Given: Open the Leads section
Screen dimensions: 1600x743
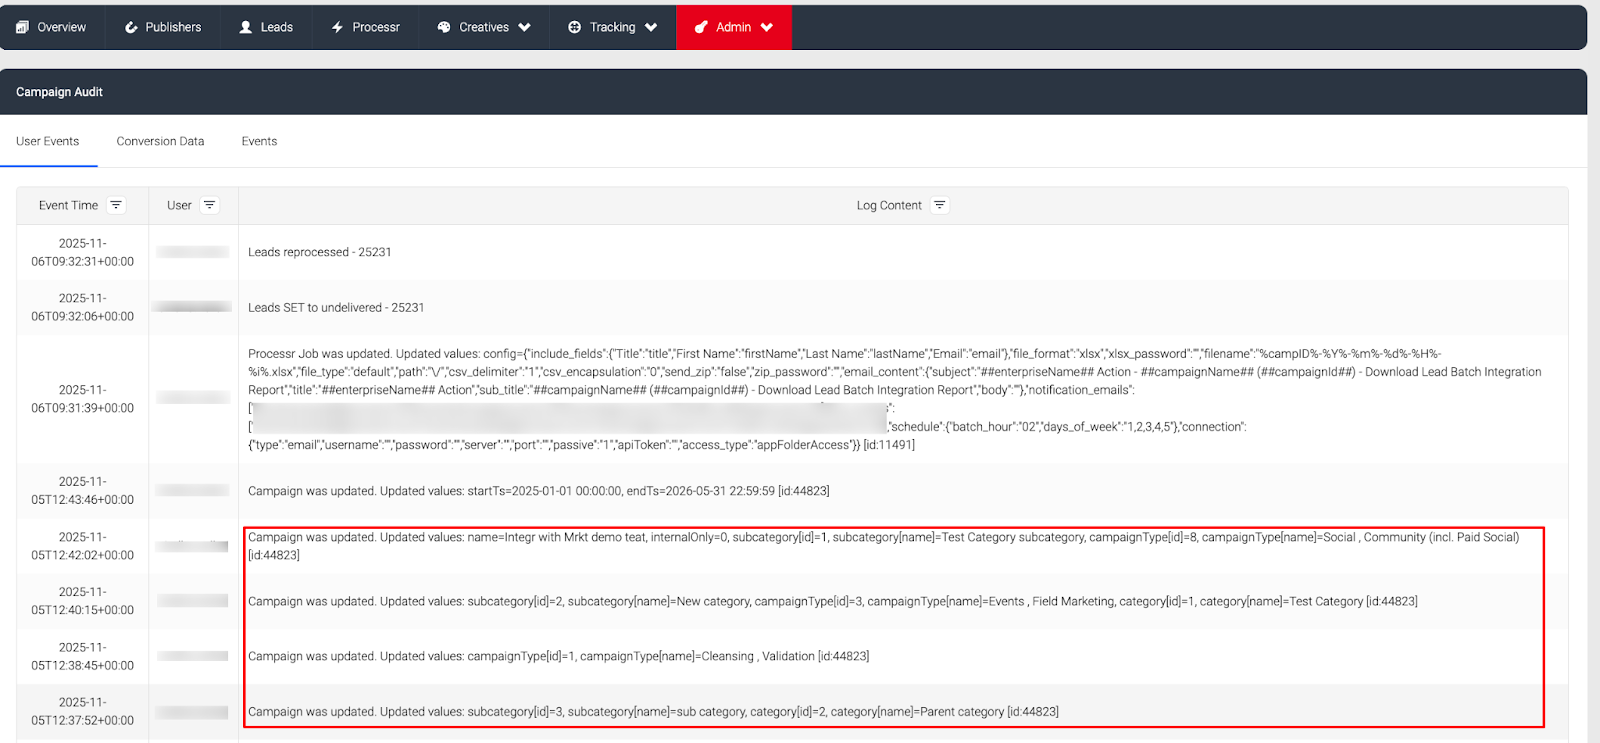Looking at the screenshot, I should [x=266, y=27].
